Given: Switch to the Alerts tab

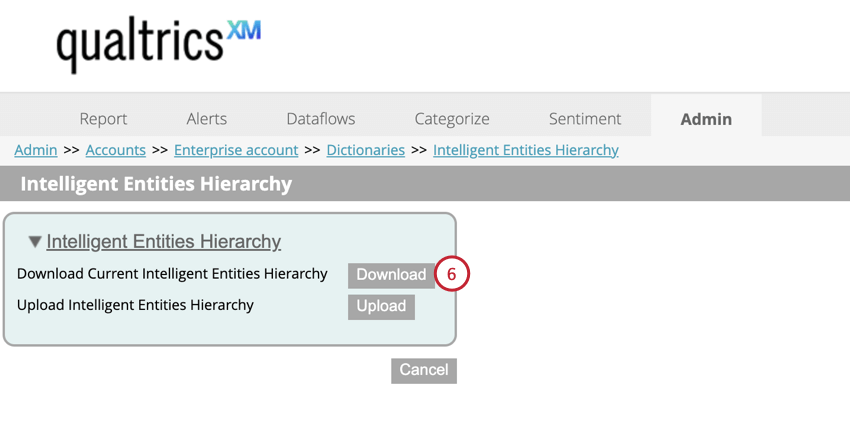Looking at the screenshot, I should [x=207, y=118].
